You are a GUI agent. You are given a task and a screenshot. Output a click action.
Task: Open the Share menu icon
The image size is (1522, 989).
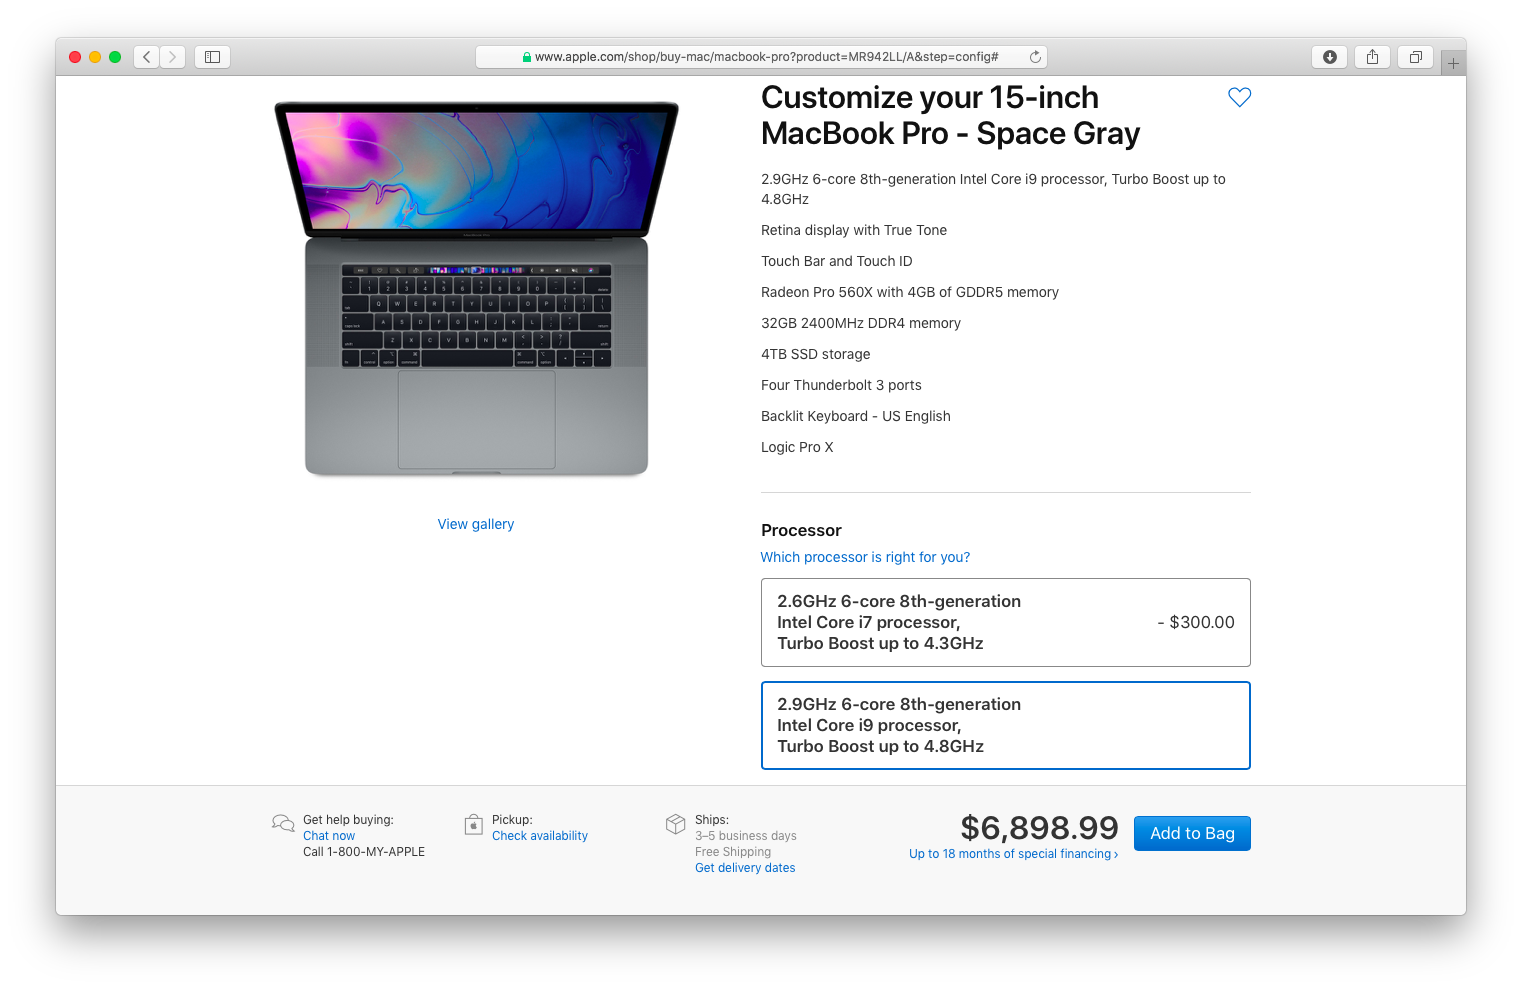[x=1372, y=57]
